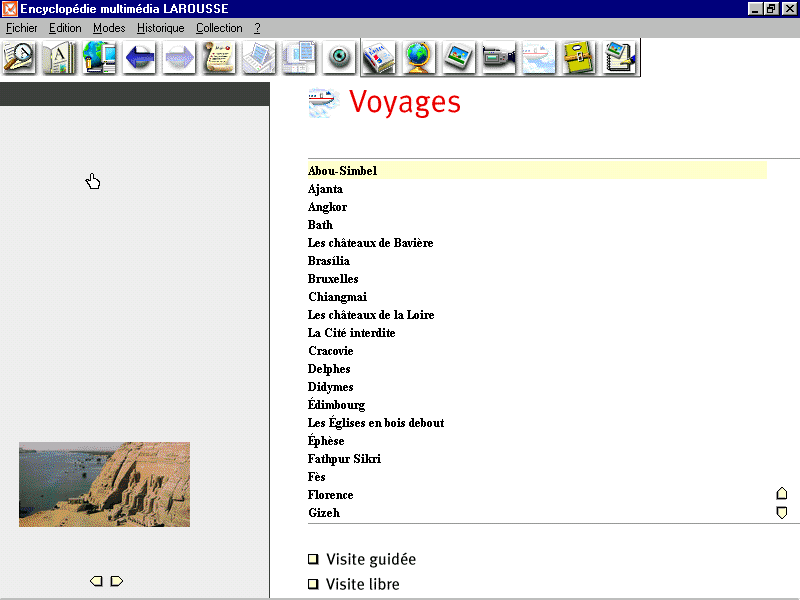Close the Larousse encyclopedia window
Viewport: 800px width, 600px height.
click(789, 9)
